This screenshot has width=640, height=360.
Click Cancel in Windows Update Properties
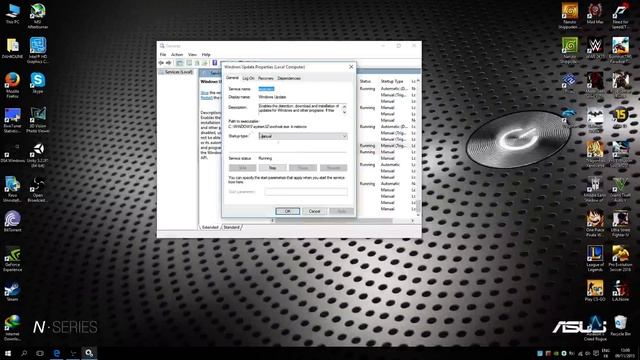point(314,211)
